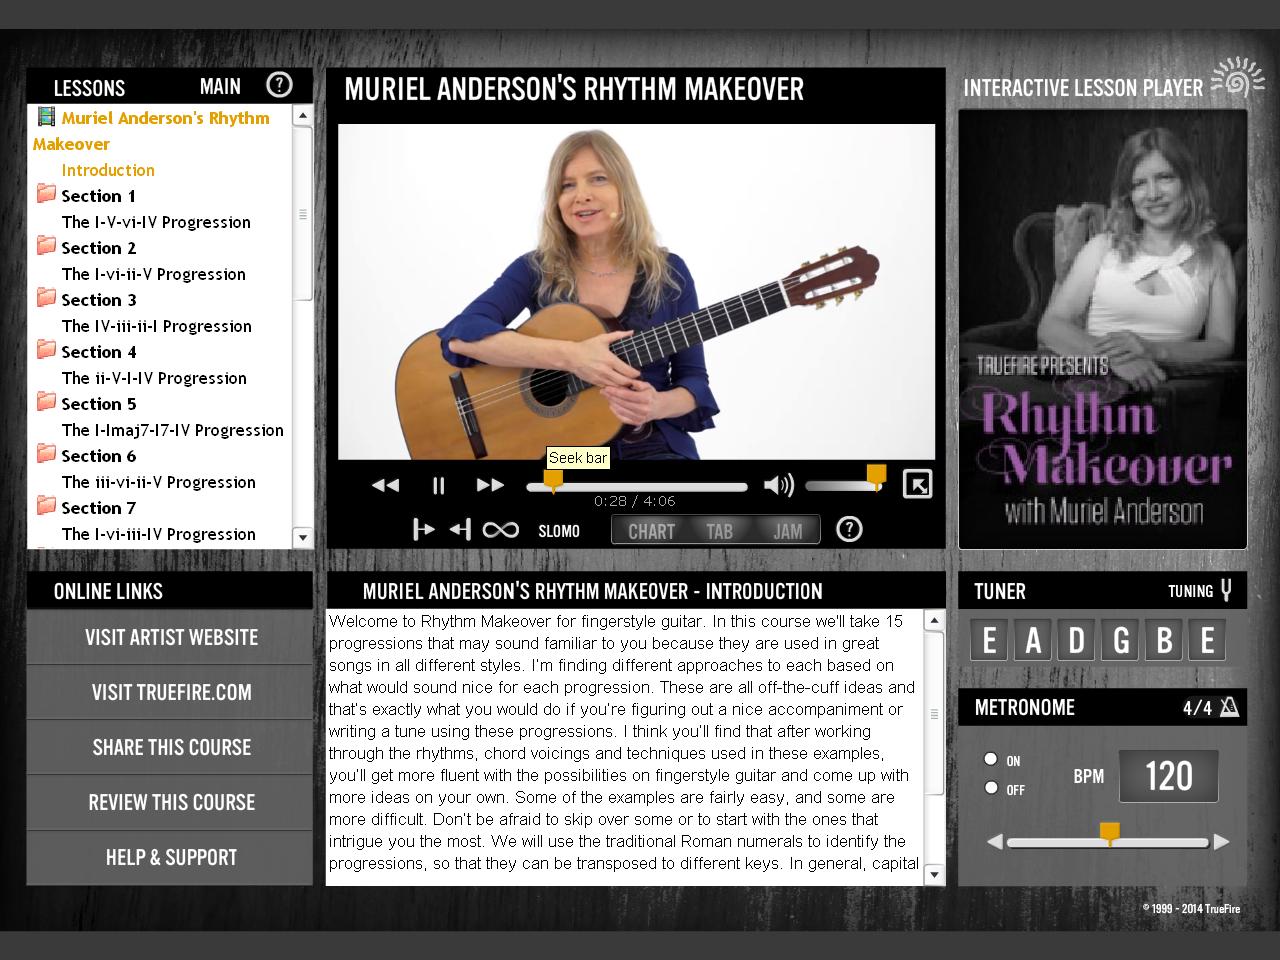Screen dimensions: 1280x960
Task: Play the low E string tuner note
Action: coord(989,640)
